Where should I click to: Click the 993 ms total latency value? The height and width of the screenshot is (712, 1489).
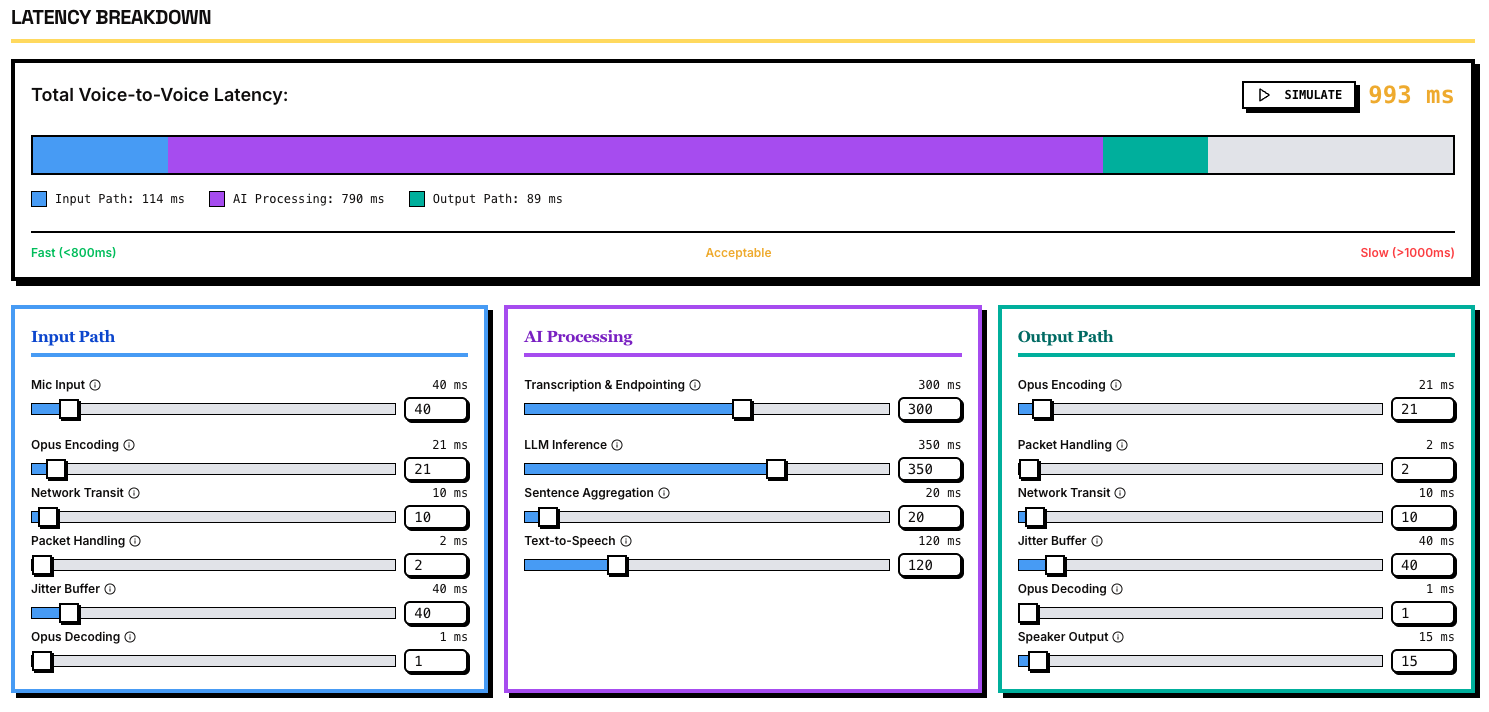(x=1411, y=95)
